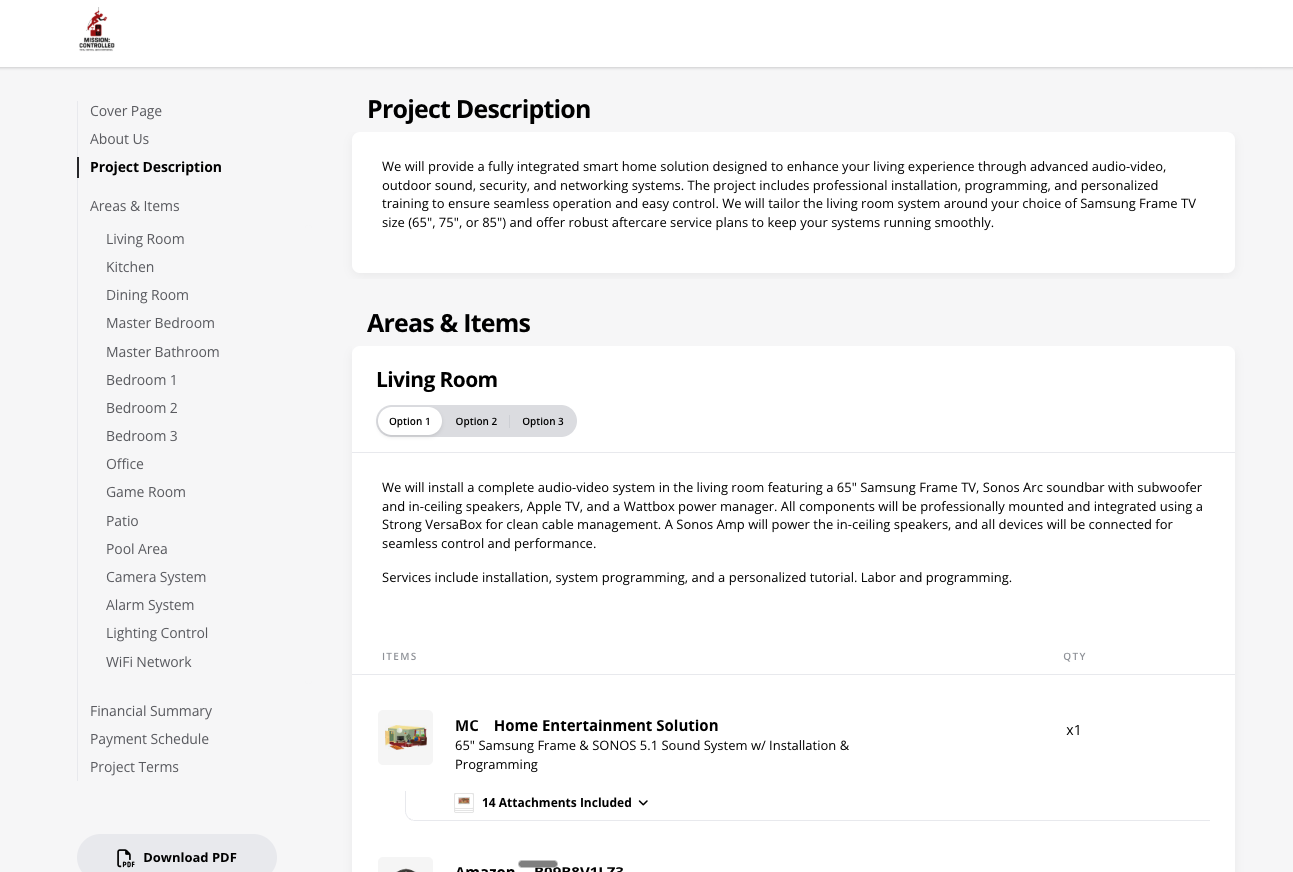Switch to Option 2 for Living Room

[x=476, y=421]
